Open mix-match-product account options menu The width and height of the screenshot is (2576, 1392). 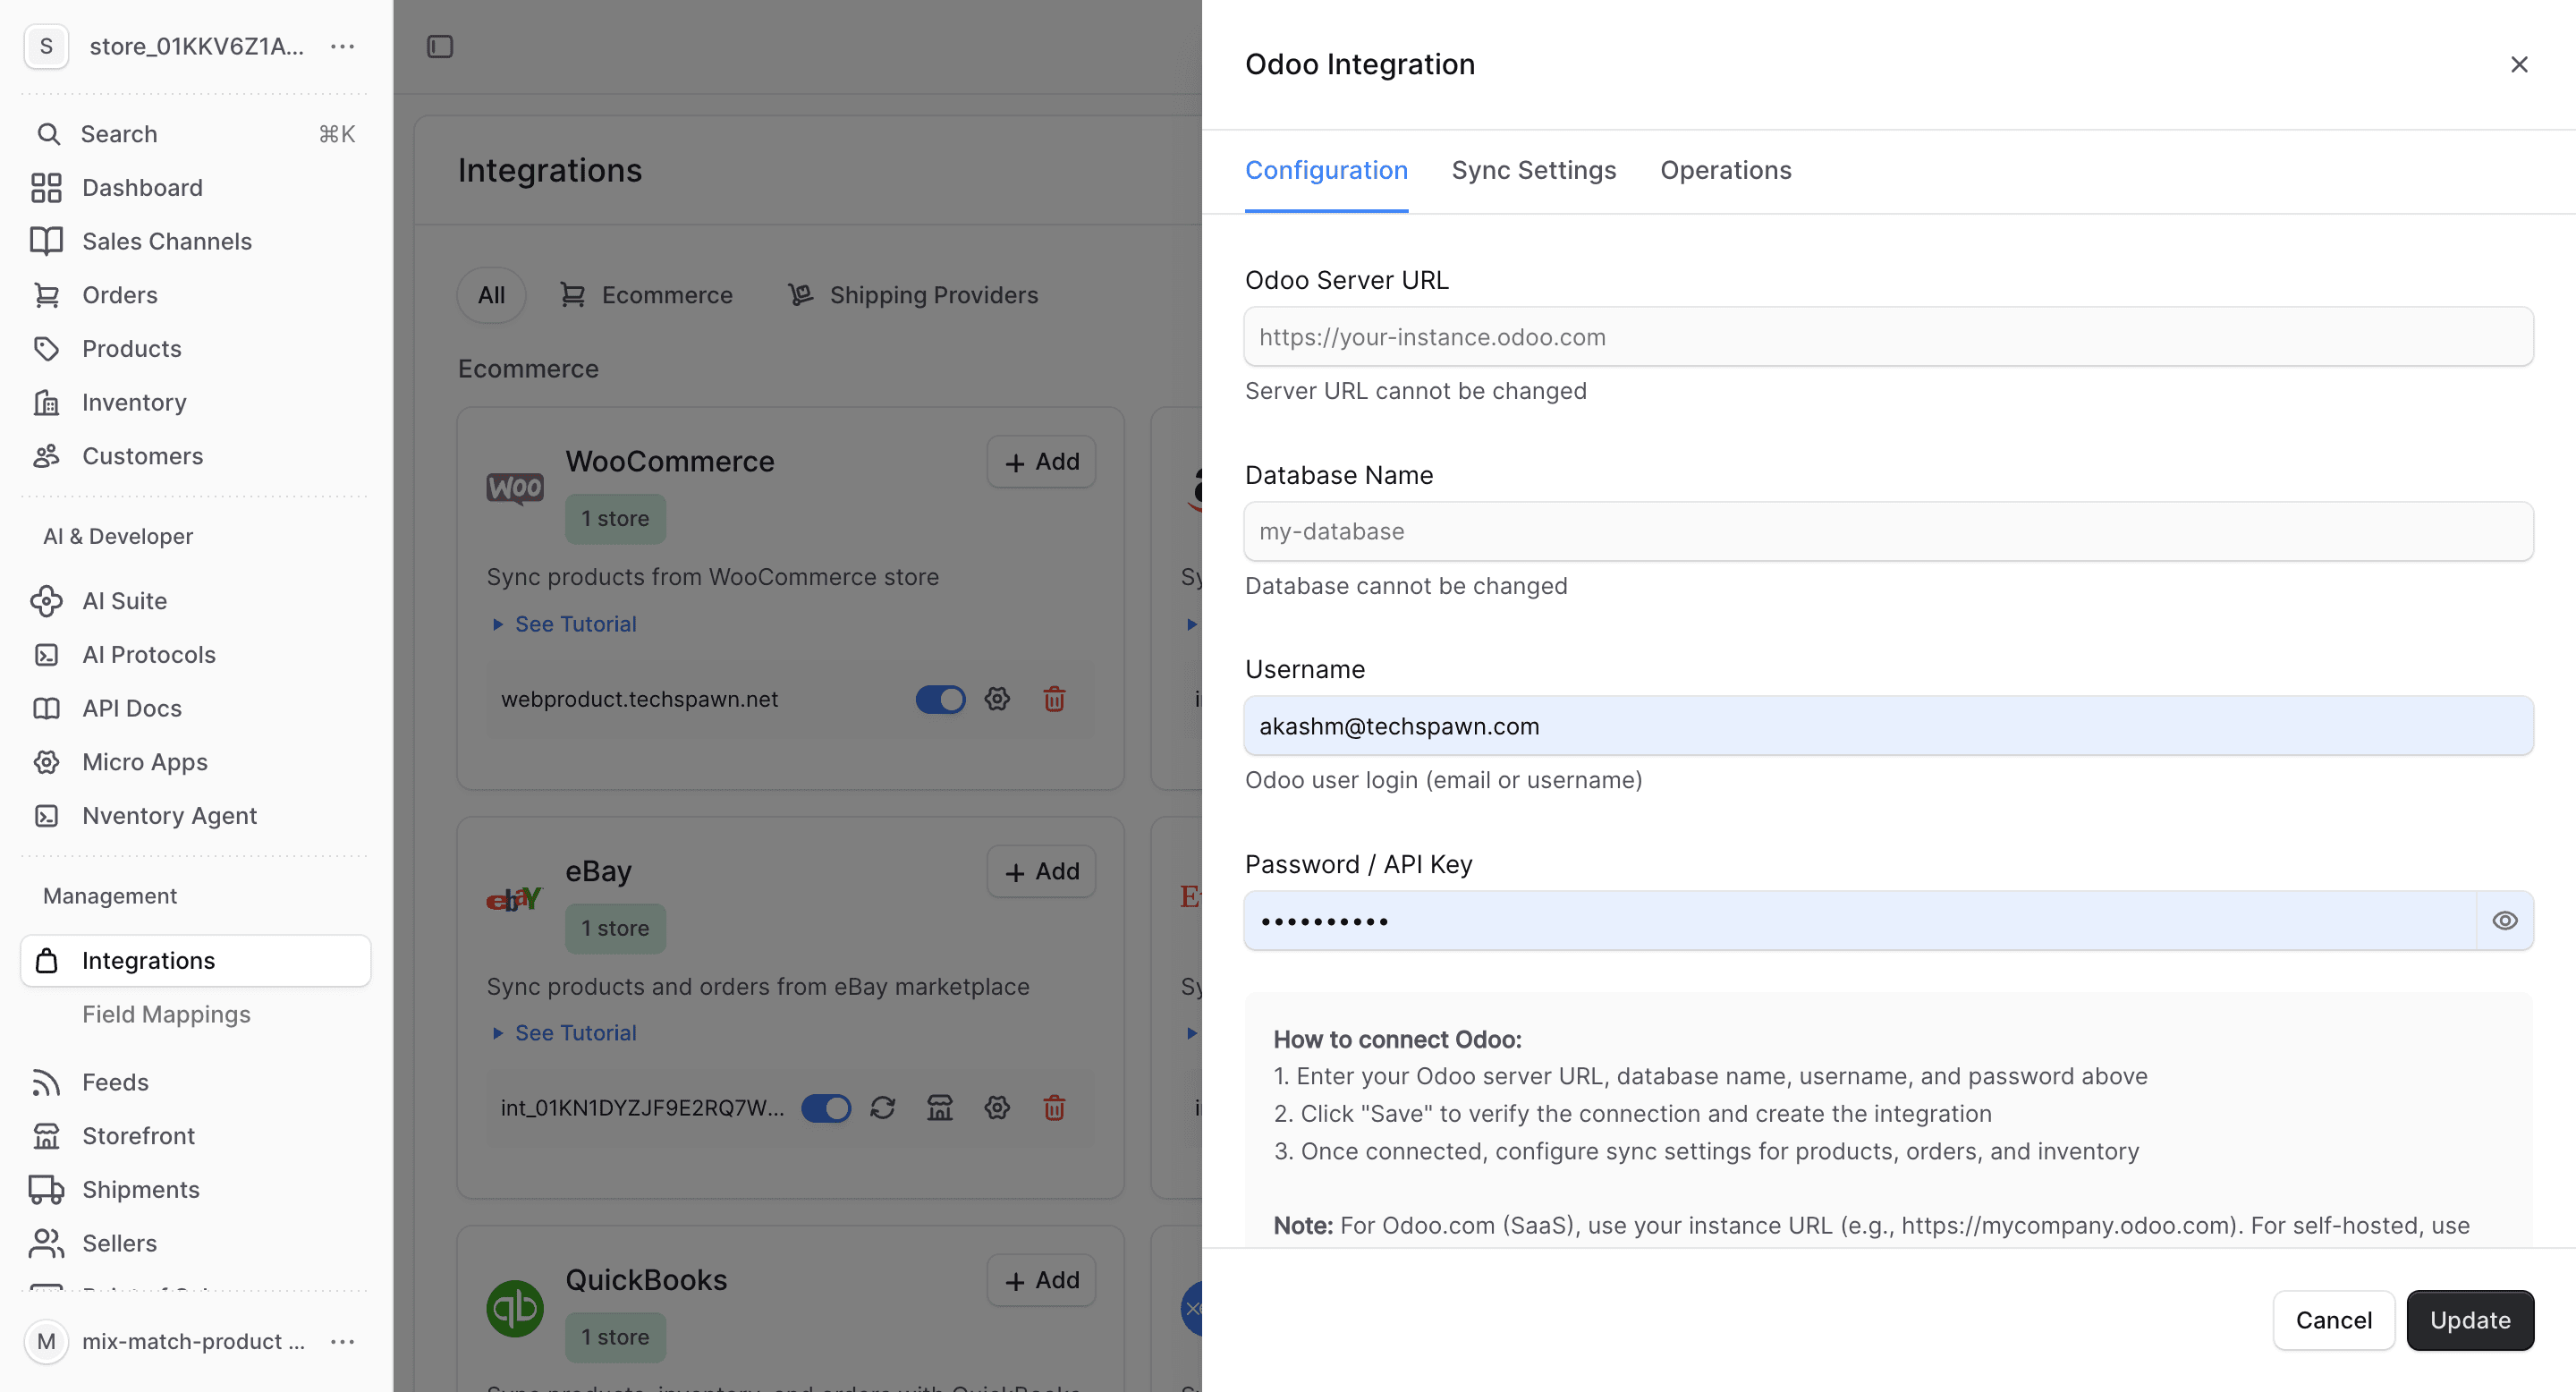coord(343,1341)
